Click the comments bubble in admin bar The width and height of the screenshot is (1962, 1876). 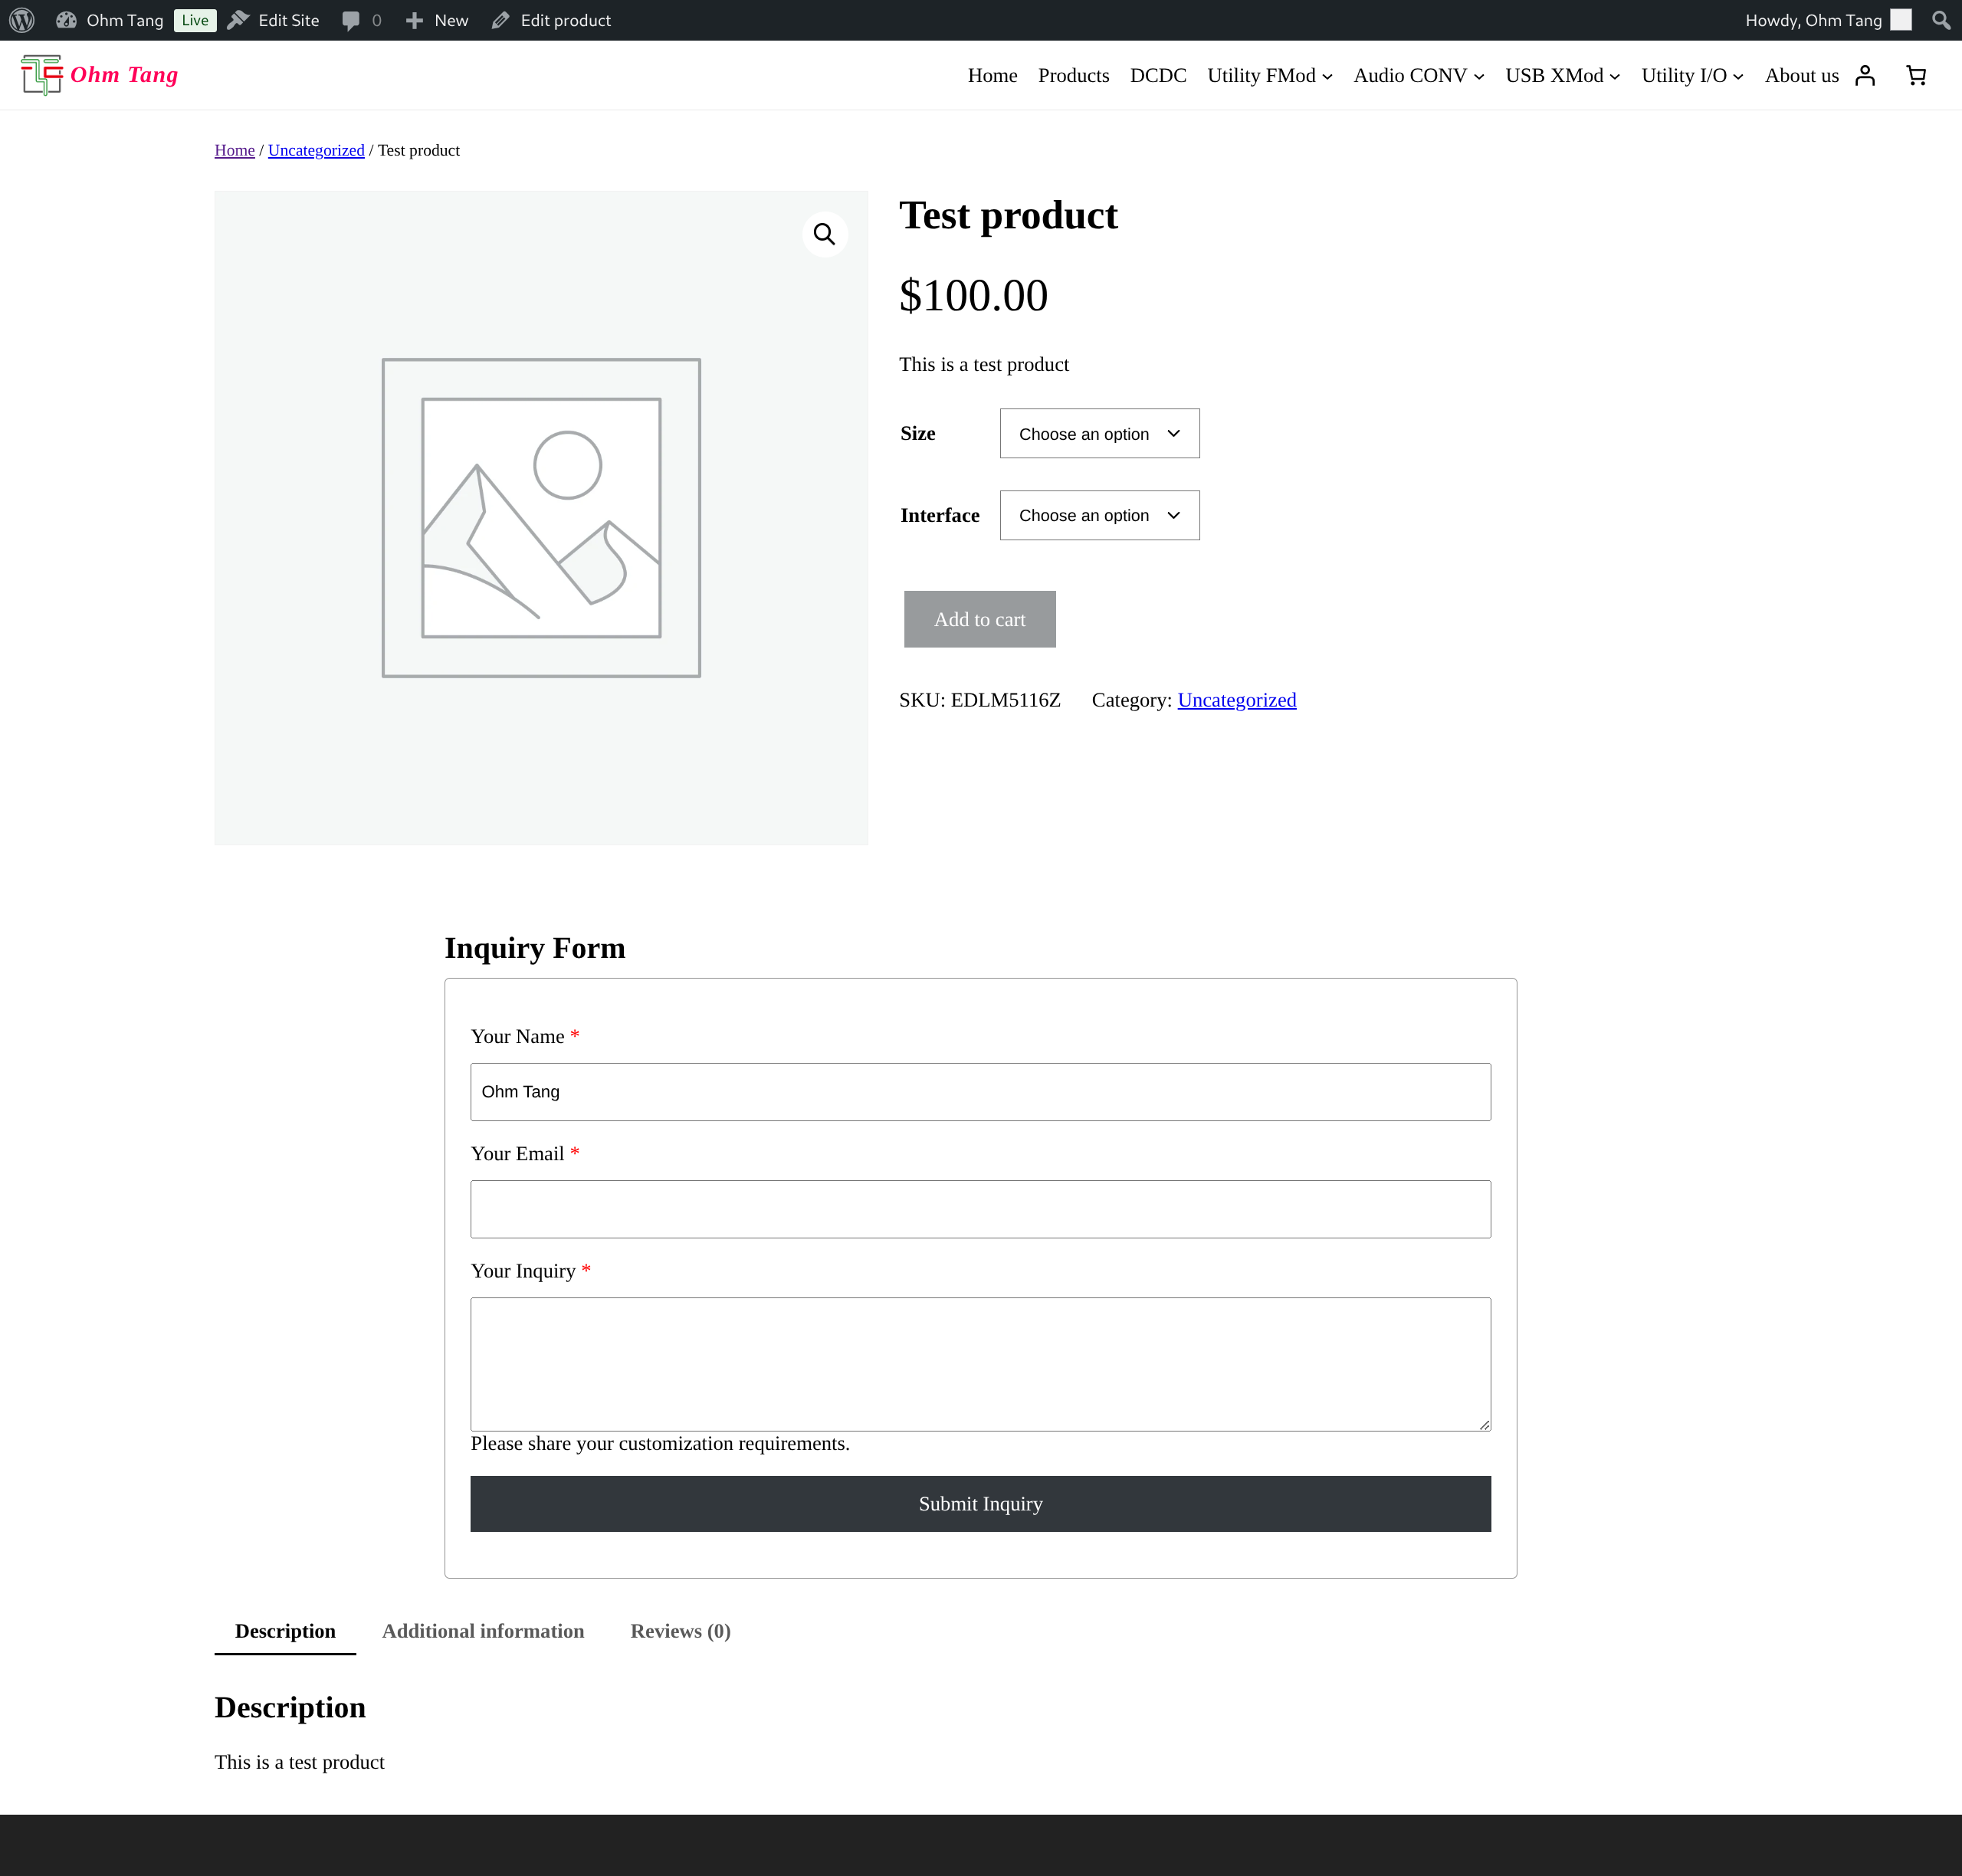coord(352,19)
